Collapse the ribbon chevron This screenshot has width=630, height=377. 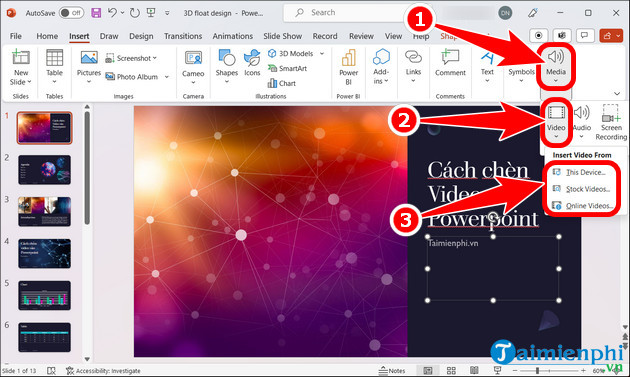tap(617, 93)
